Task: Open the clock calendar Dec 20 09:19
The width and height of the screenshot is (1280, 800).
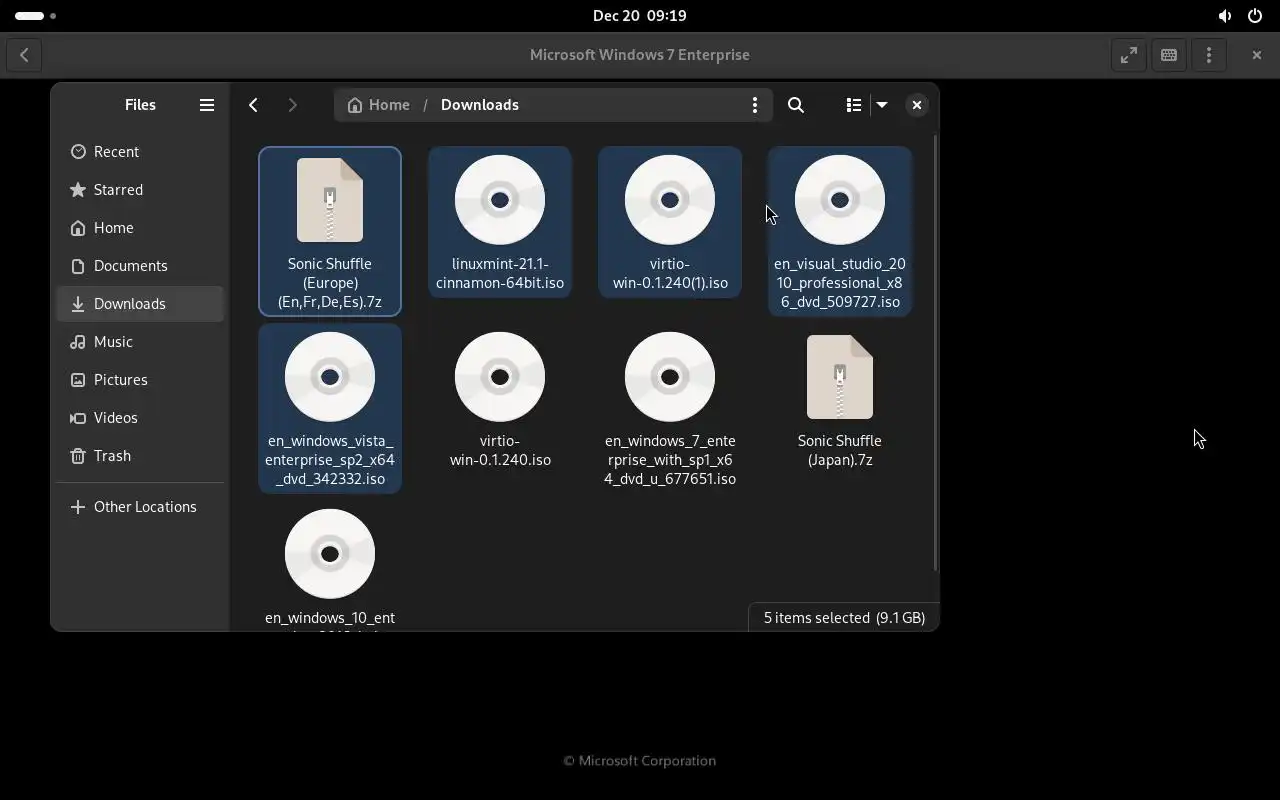Action: click(640, 16)
